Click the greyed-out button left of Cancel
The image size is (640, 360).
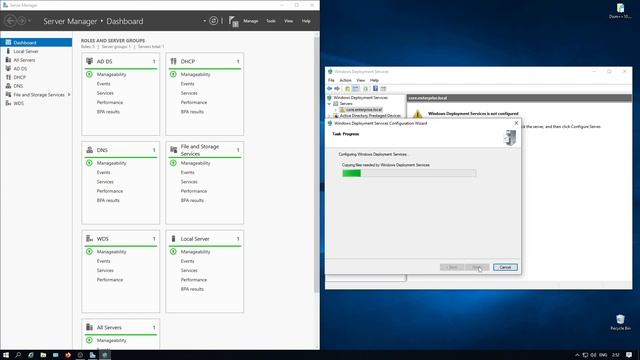click(477, 267)
